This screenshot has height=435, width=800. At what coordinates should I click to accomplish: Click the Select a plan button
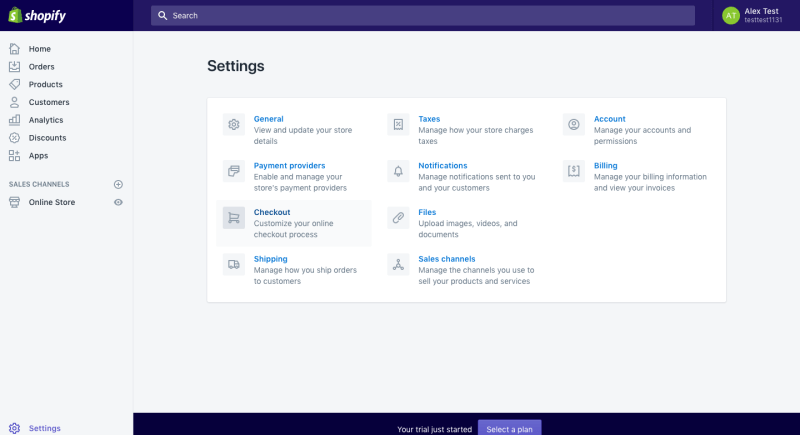click(509, 428)
